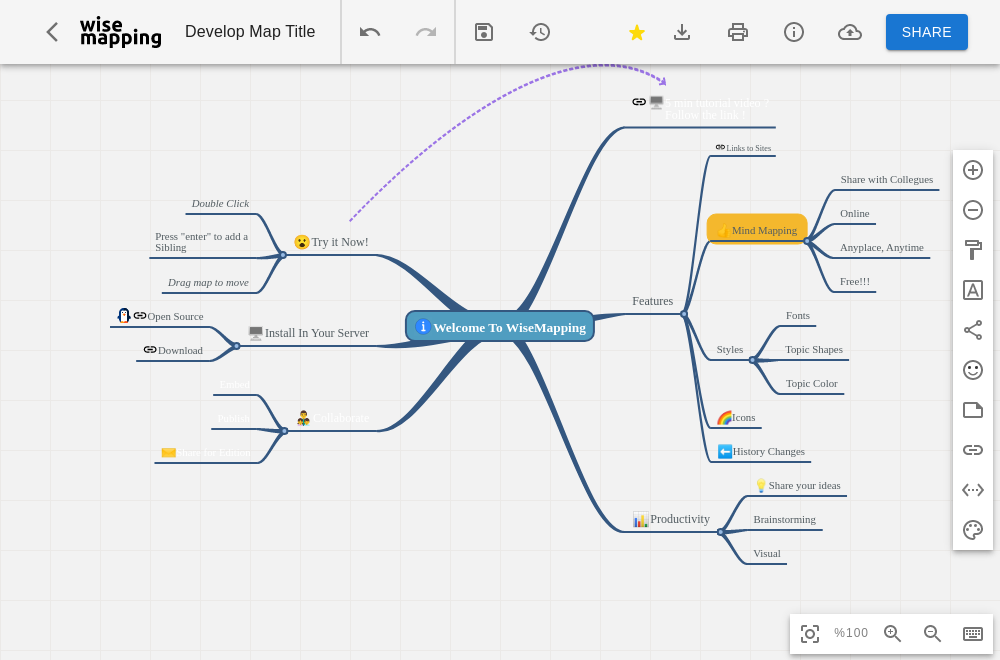Select the 'Fonts' topic
1000x660 pixels.
pos(798,316)
